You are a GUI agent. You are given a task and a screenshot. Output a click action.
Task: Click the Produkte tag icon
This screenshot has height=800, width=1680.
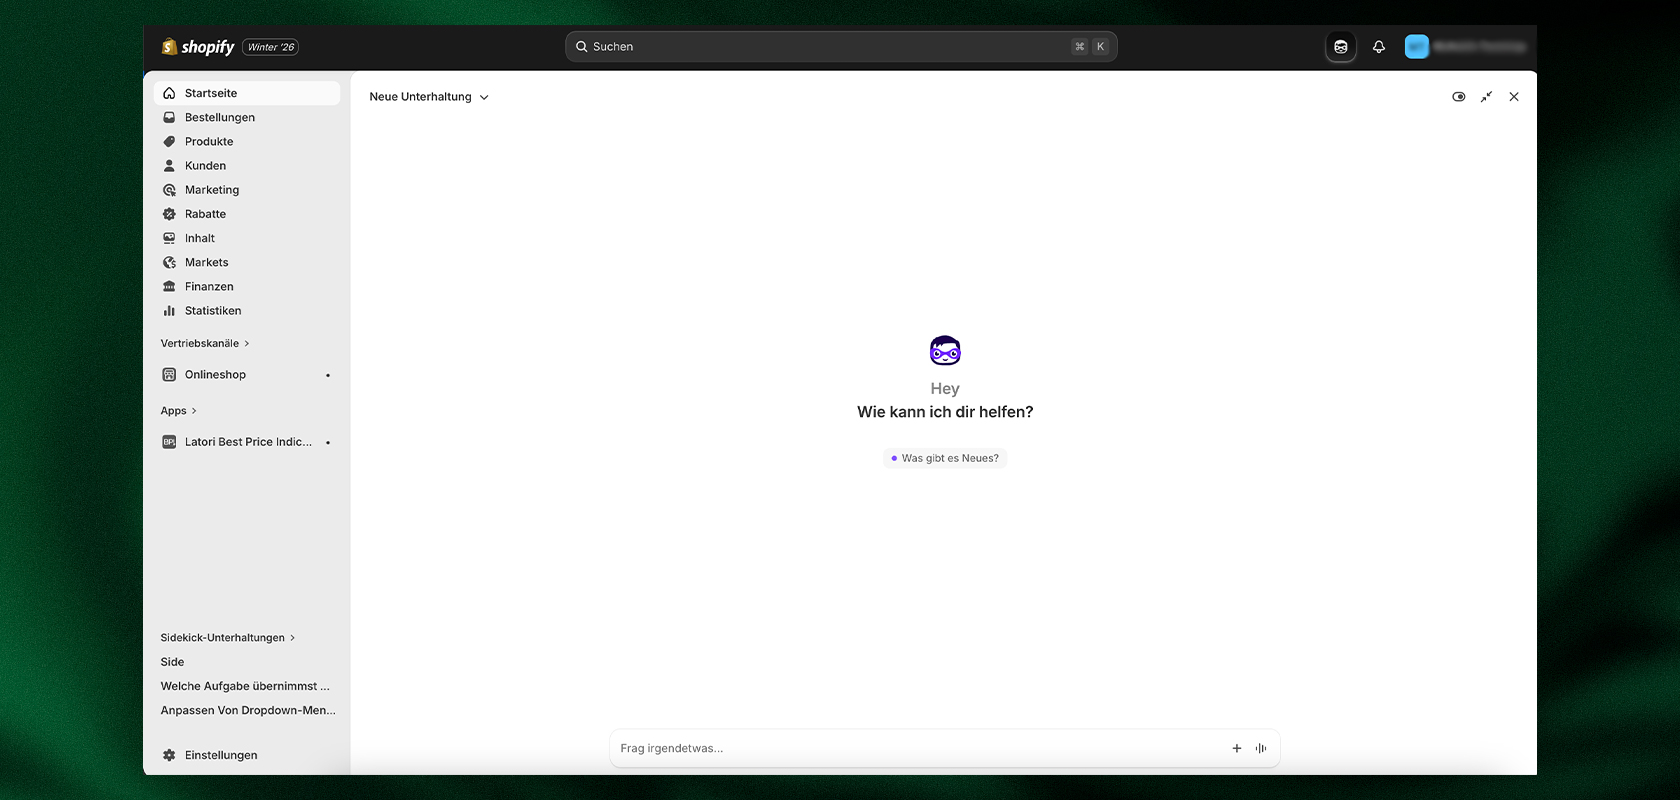pos(169,141)
